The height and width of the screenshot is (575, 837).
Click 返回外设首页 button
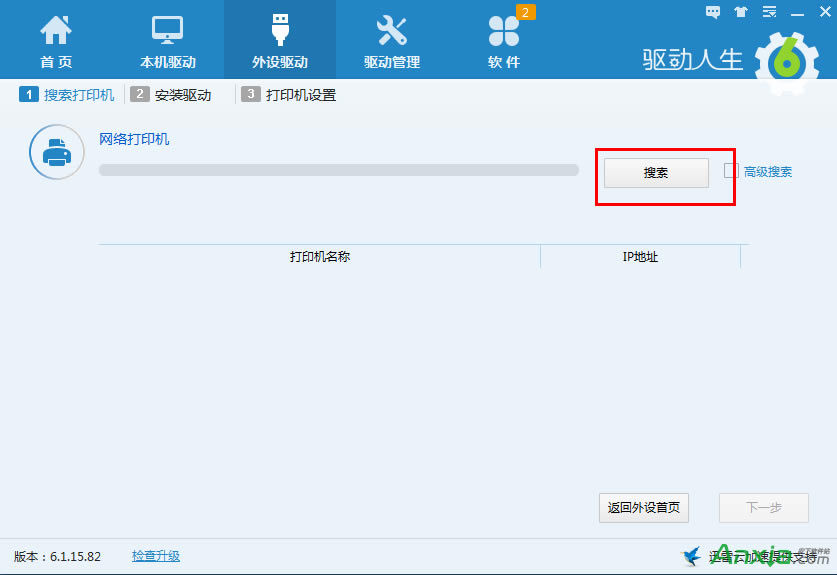coord(644,508)
